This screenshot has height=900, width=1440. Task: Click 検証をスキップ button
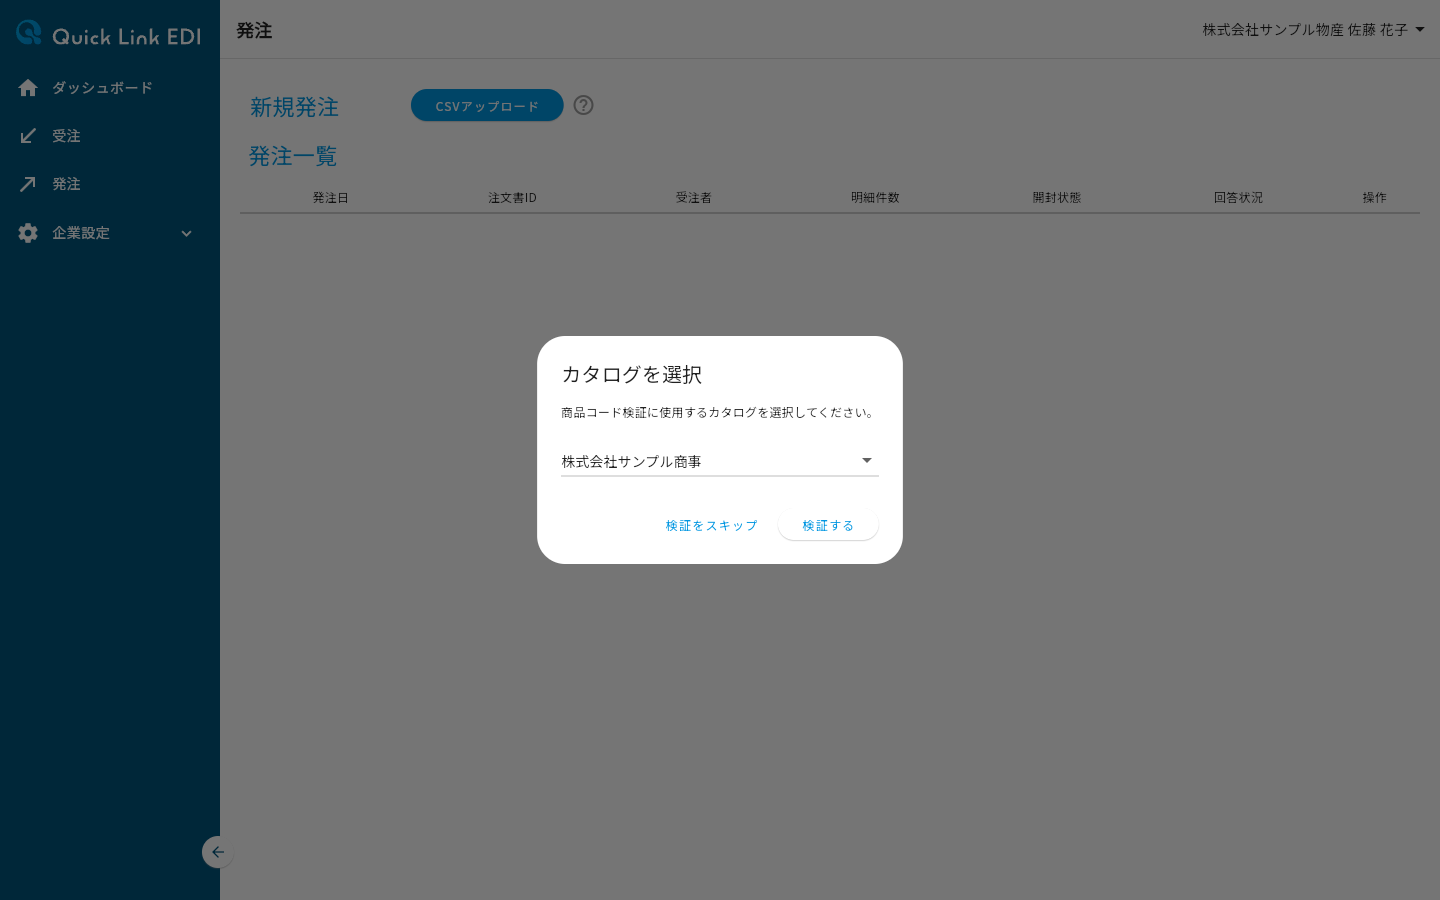[x=712, y=525]
